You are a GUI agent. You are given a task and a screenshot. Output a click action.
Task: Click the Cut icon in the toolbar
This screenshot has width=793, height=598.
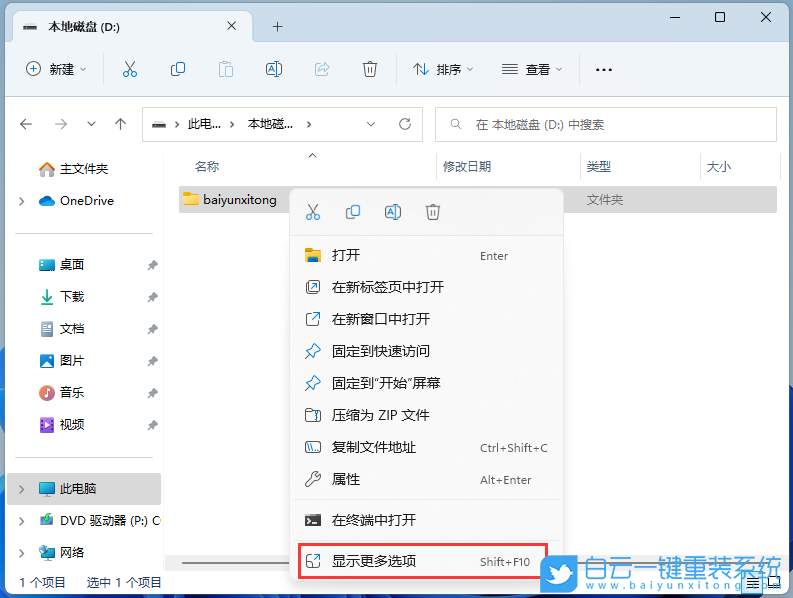(130, 69)
